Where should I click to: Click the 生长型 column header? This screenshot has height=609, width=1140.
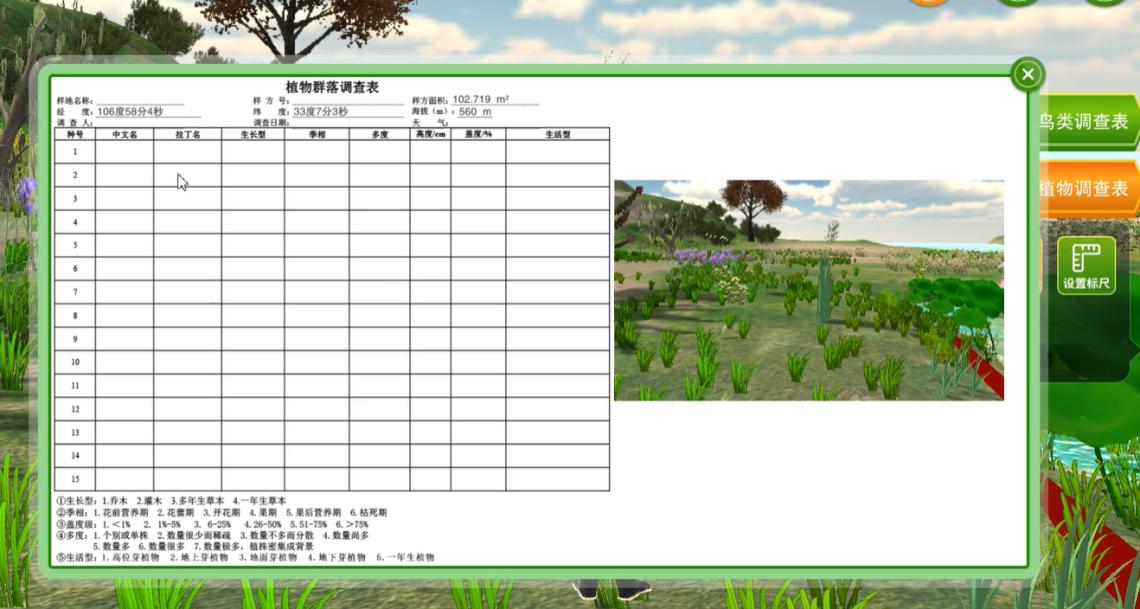click(x=253, y=134)
